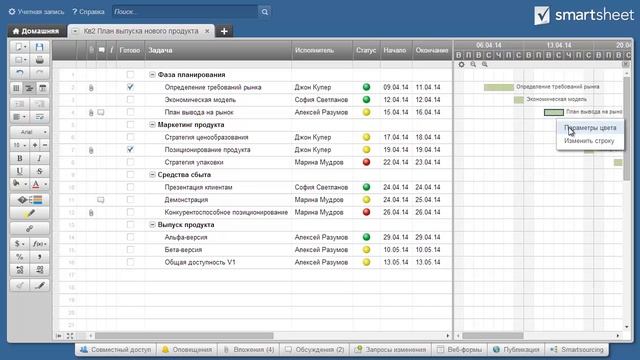The height and width of the screenshot is (360, 640).
Task: Collapse the Средства сбыта group
Action: tap(152, 175)
